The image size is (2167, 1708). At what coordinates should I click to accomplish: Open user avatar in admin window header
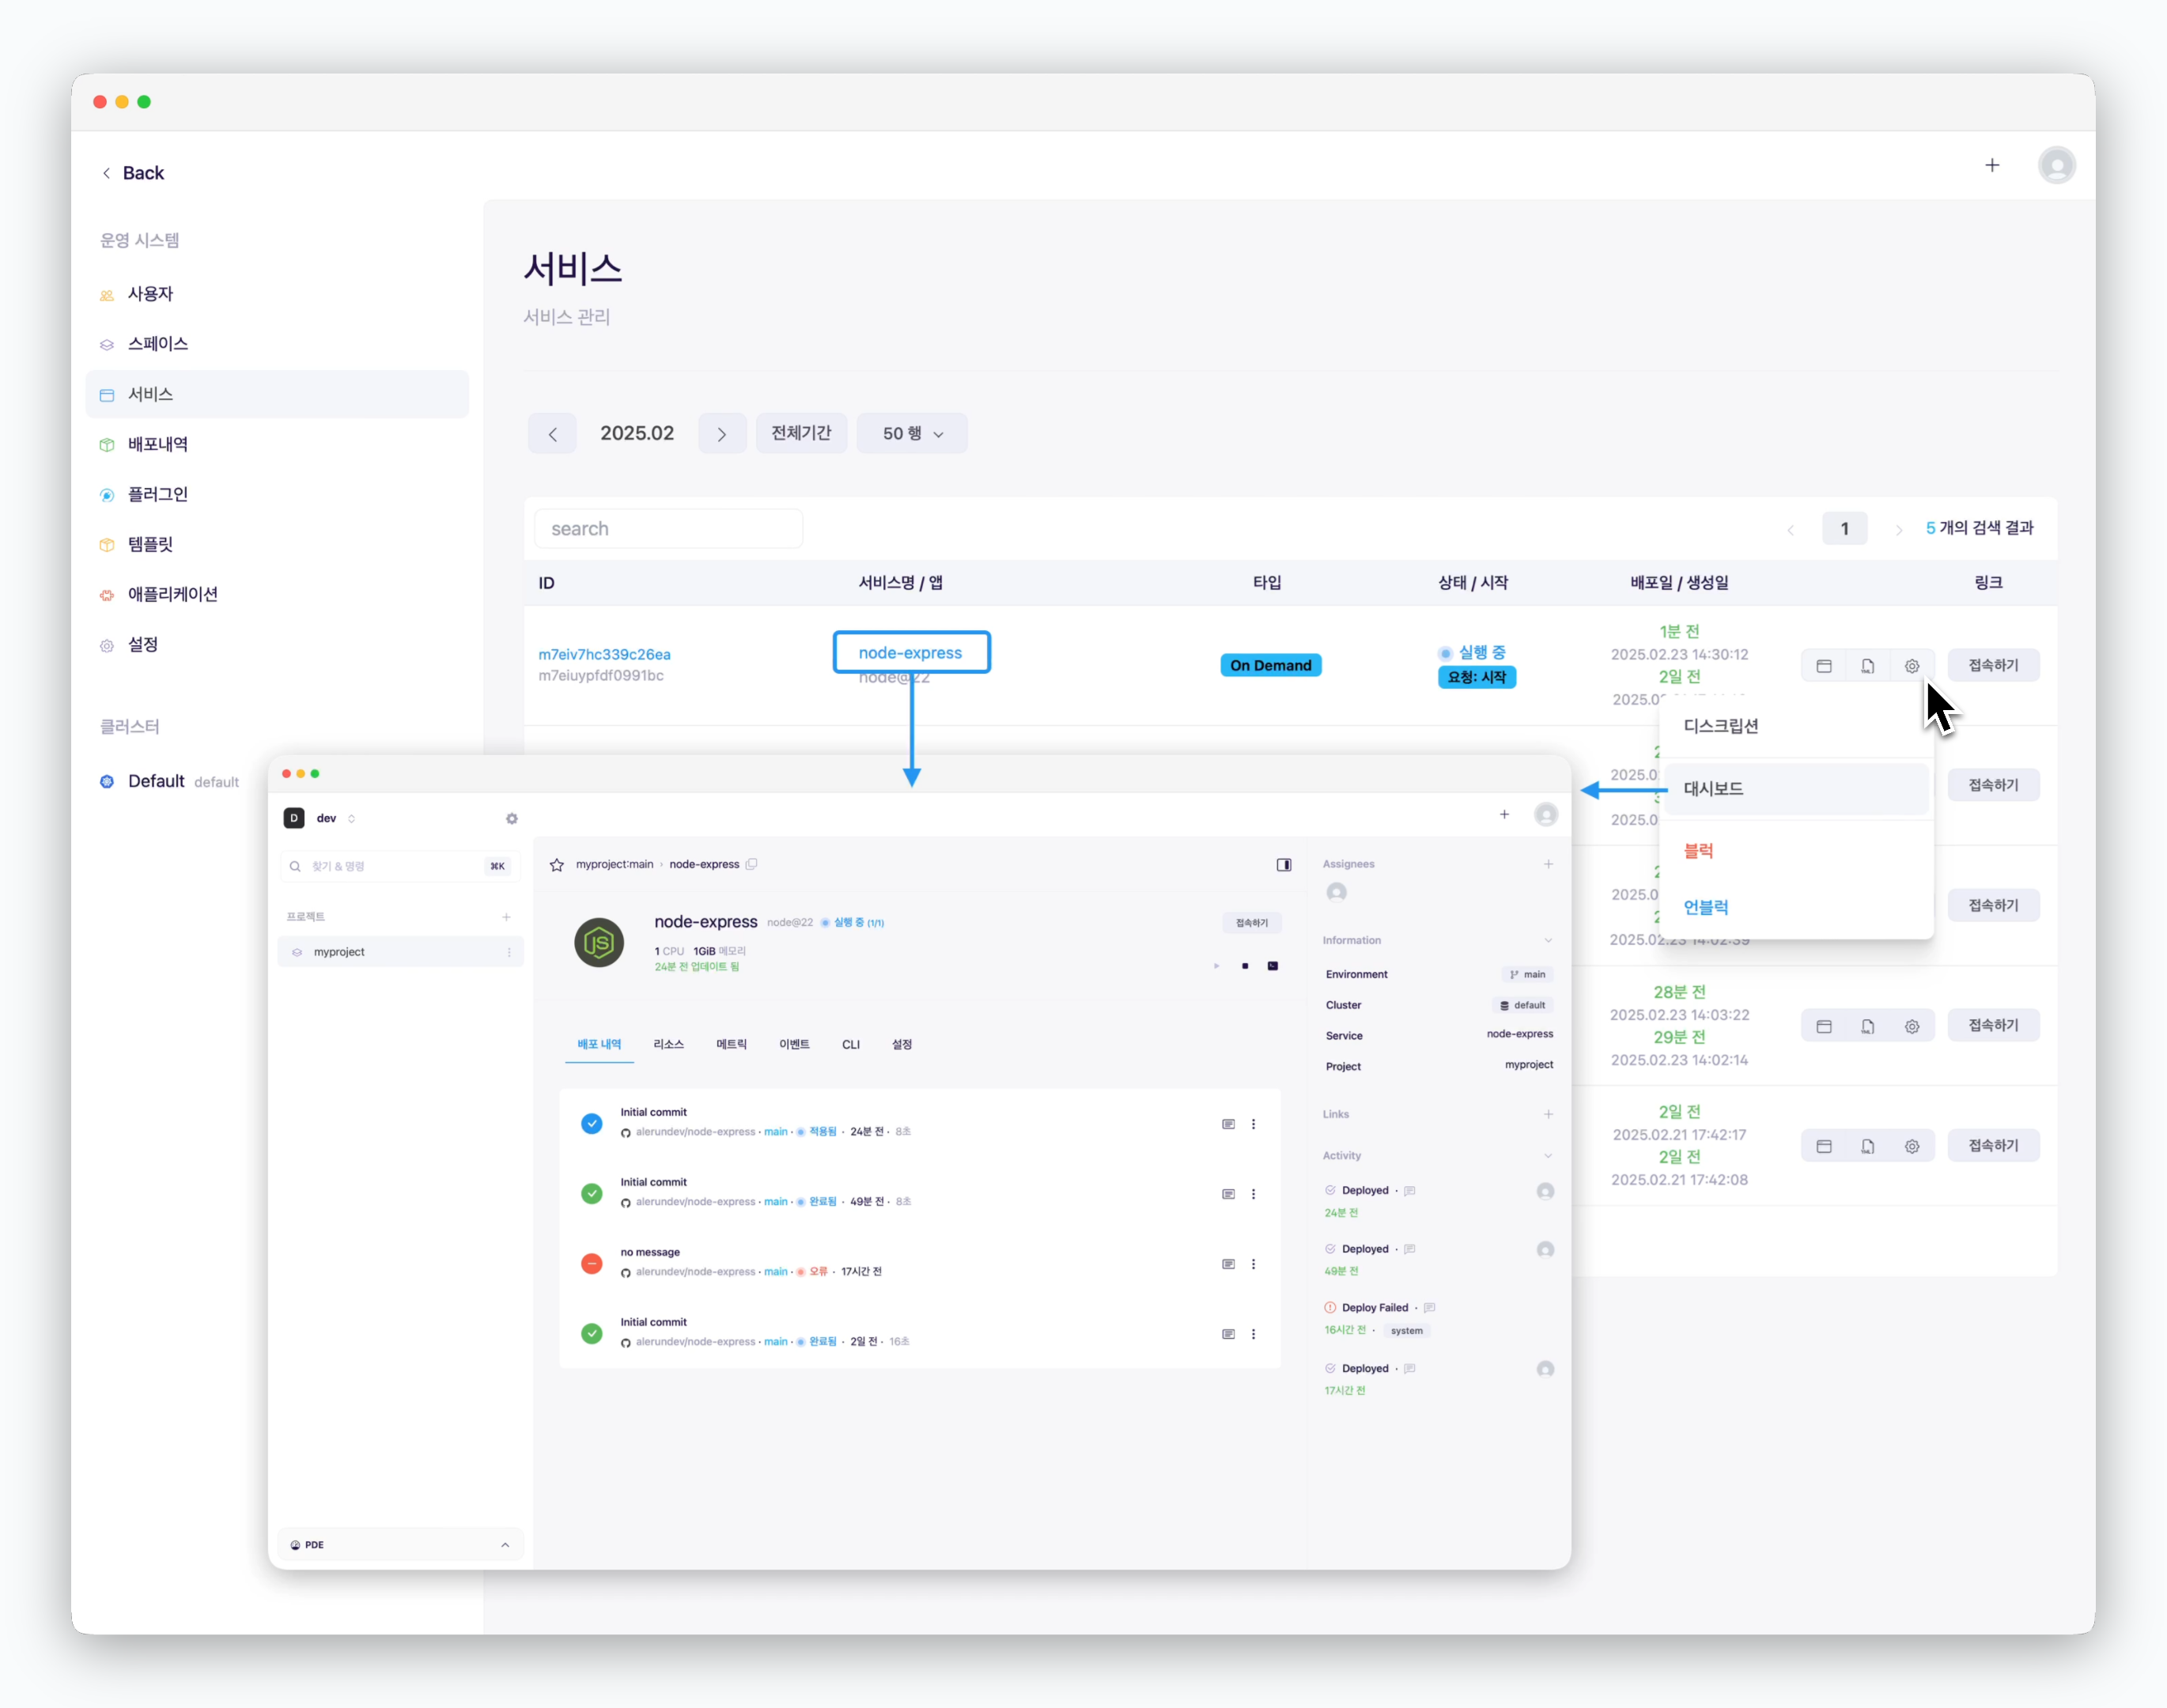click(2056, 165)
